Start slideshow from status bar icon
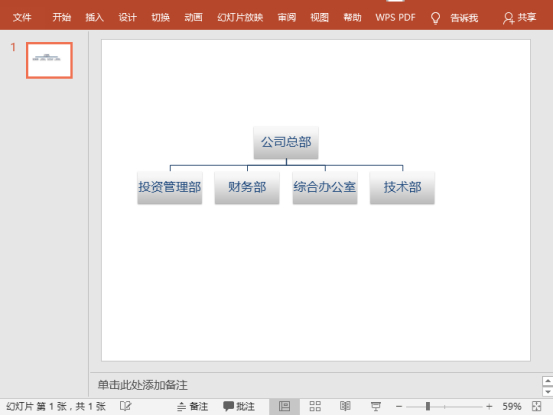 point(376,406)
